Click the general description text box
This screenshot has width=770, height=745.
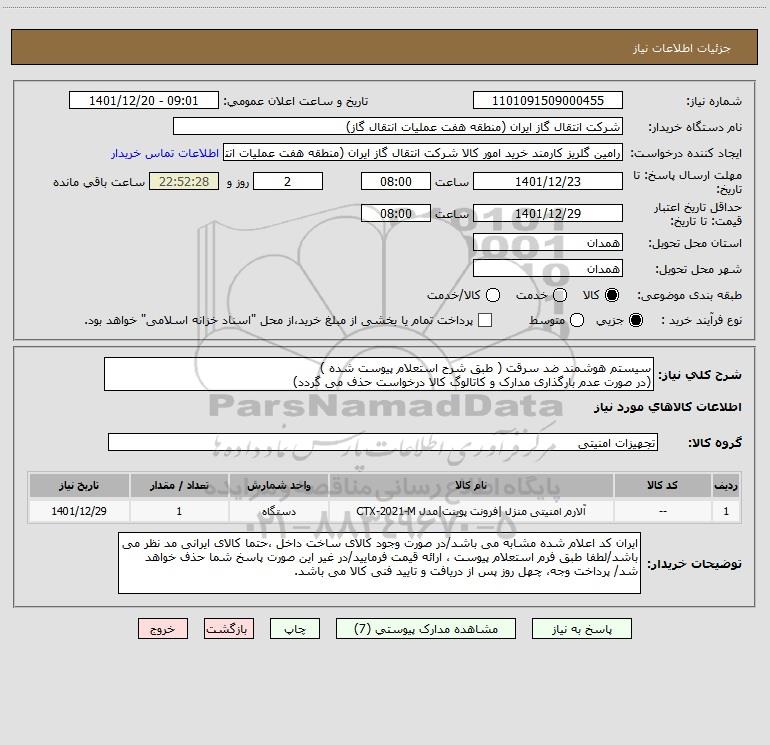pos(379,374)
